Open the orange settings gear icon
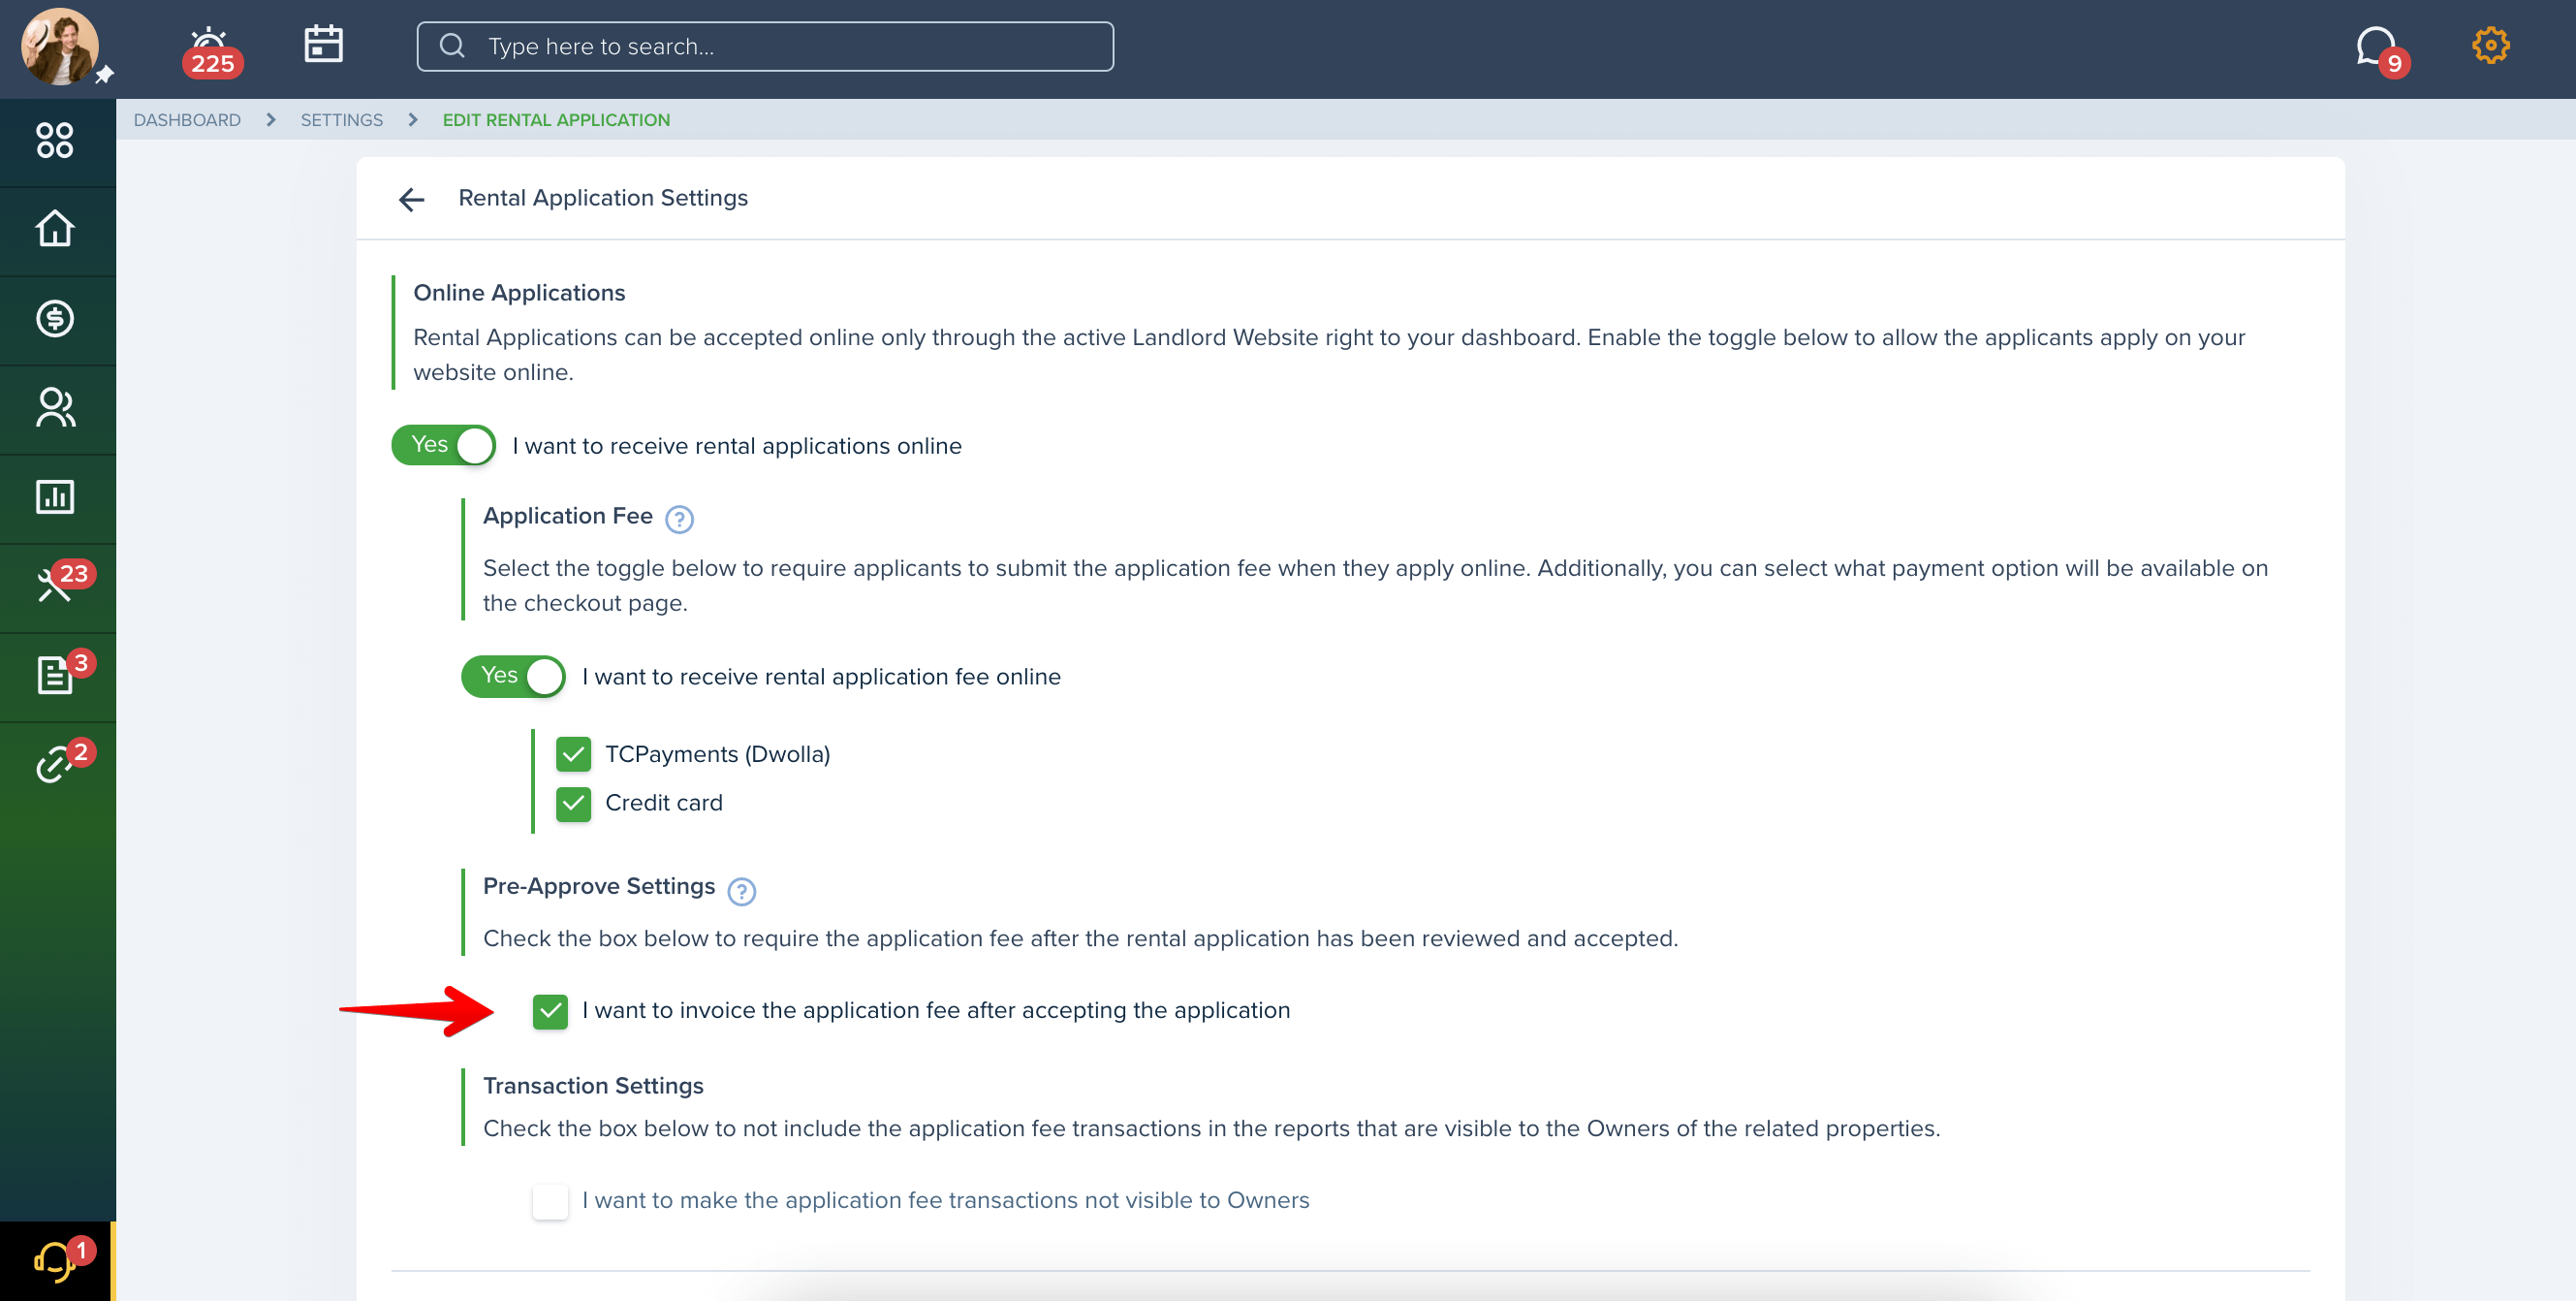 [x=2490, y=45]
